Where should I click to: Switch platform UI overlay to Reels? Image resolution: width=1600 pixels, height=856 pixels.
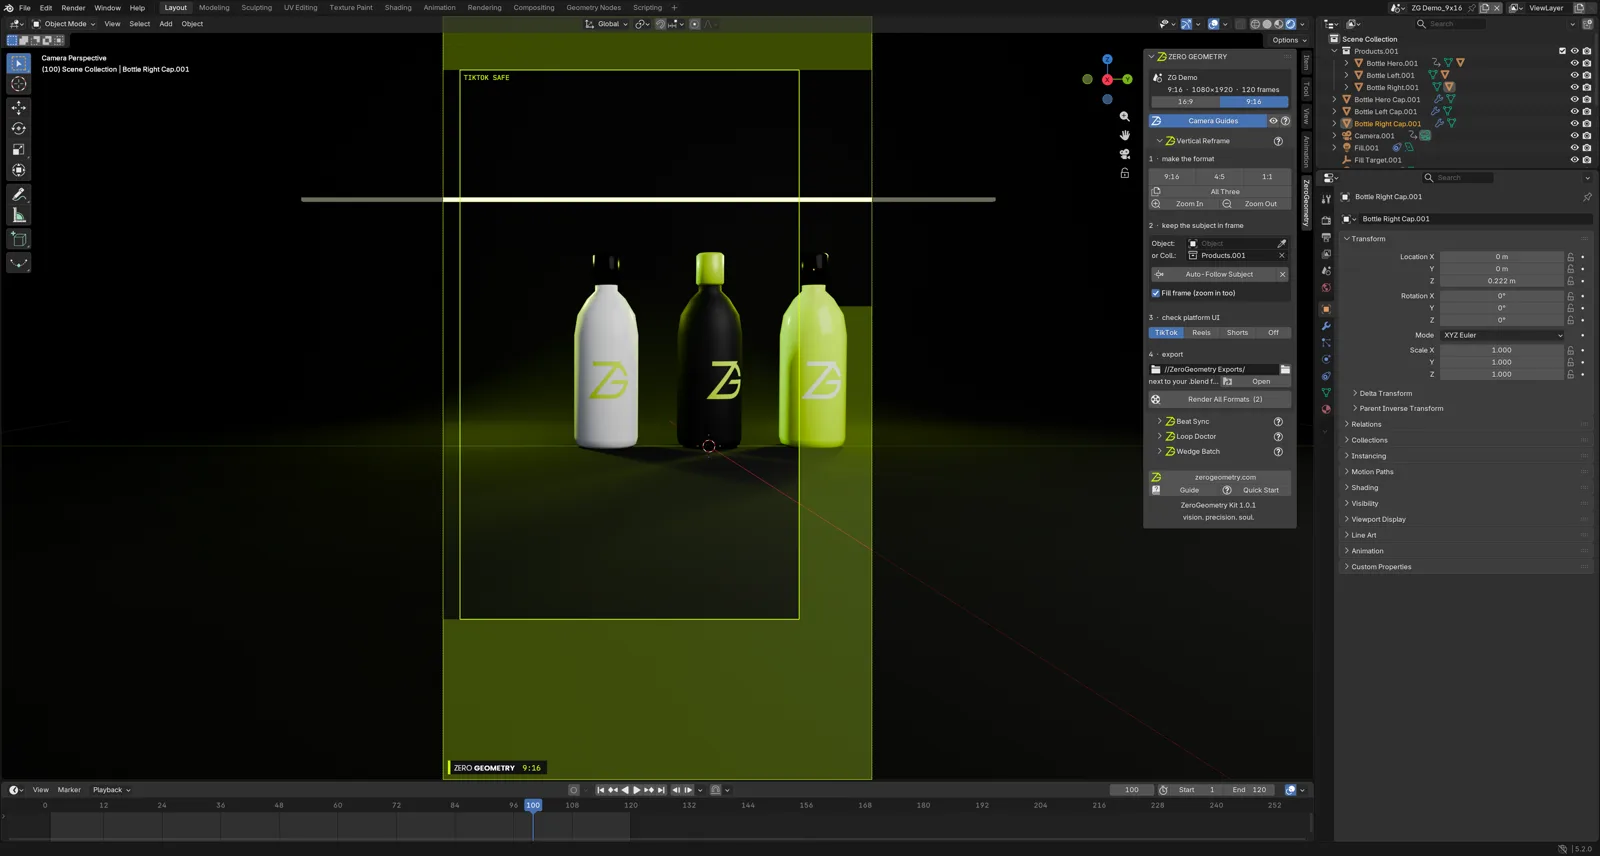click(x=1201, y=333)
